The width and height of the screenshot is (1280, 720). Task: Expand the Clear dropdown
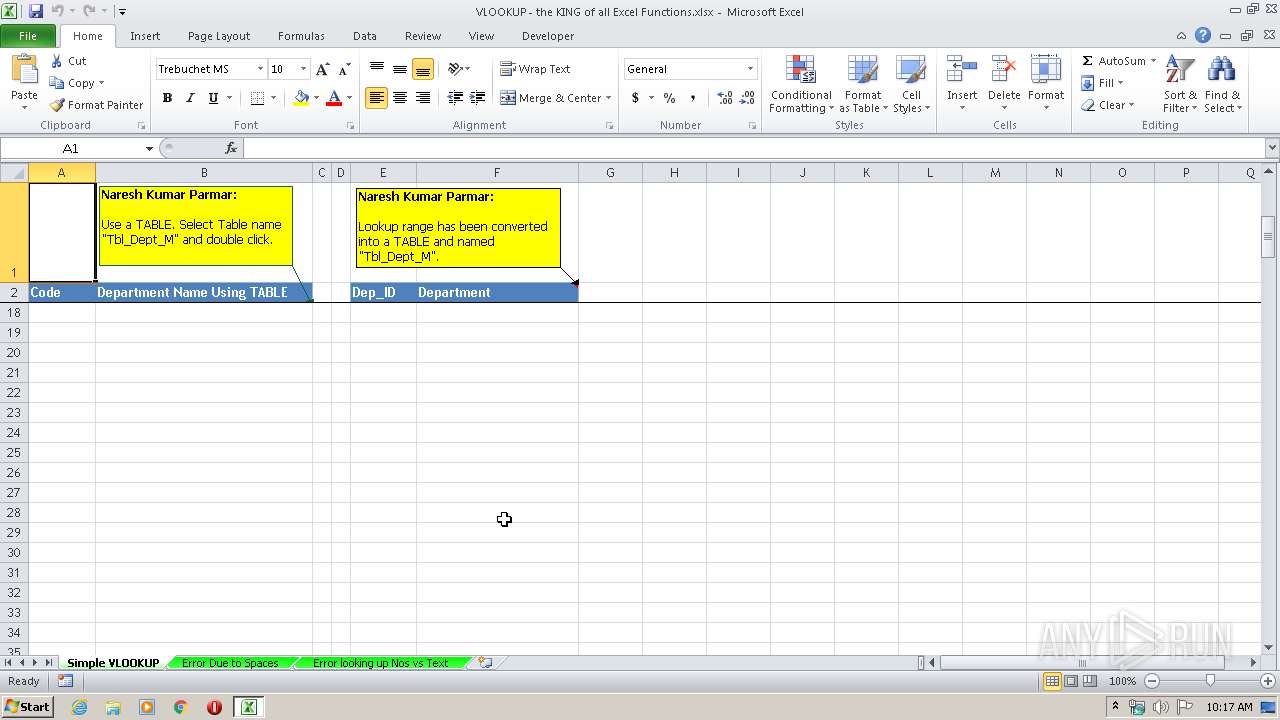point(1131,105)
